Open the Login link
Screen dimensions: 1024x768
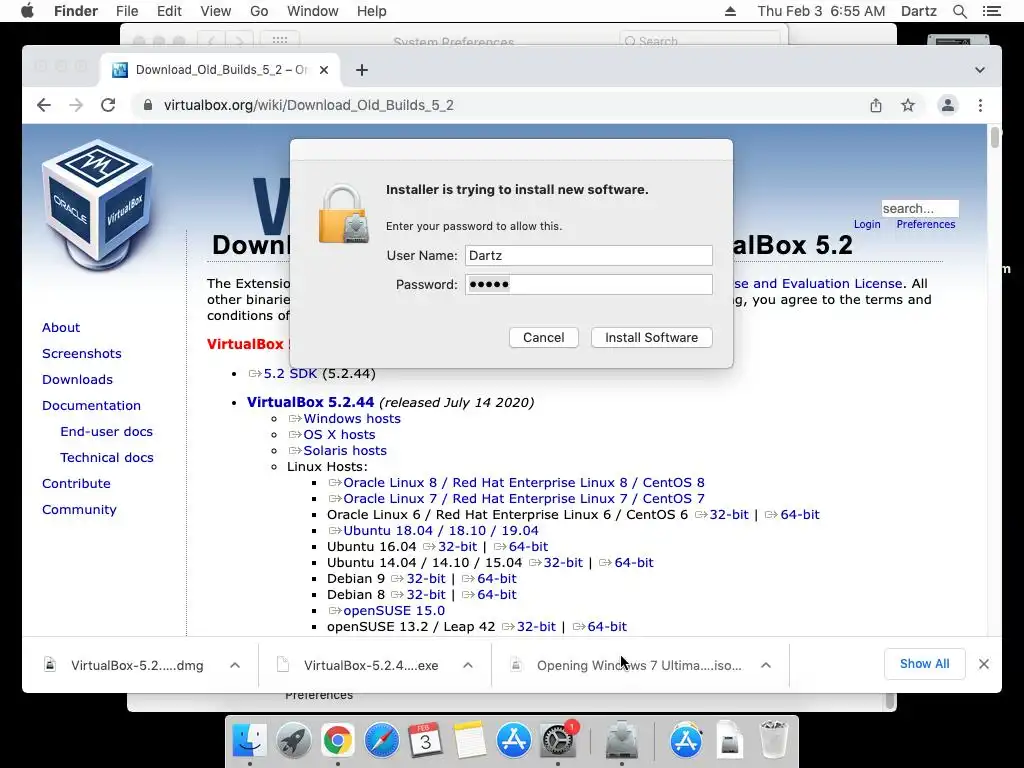click(x=867, y=224)
